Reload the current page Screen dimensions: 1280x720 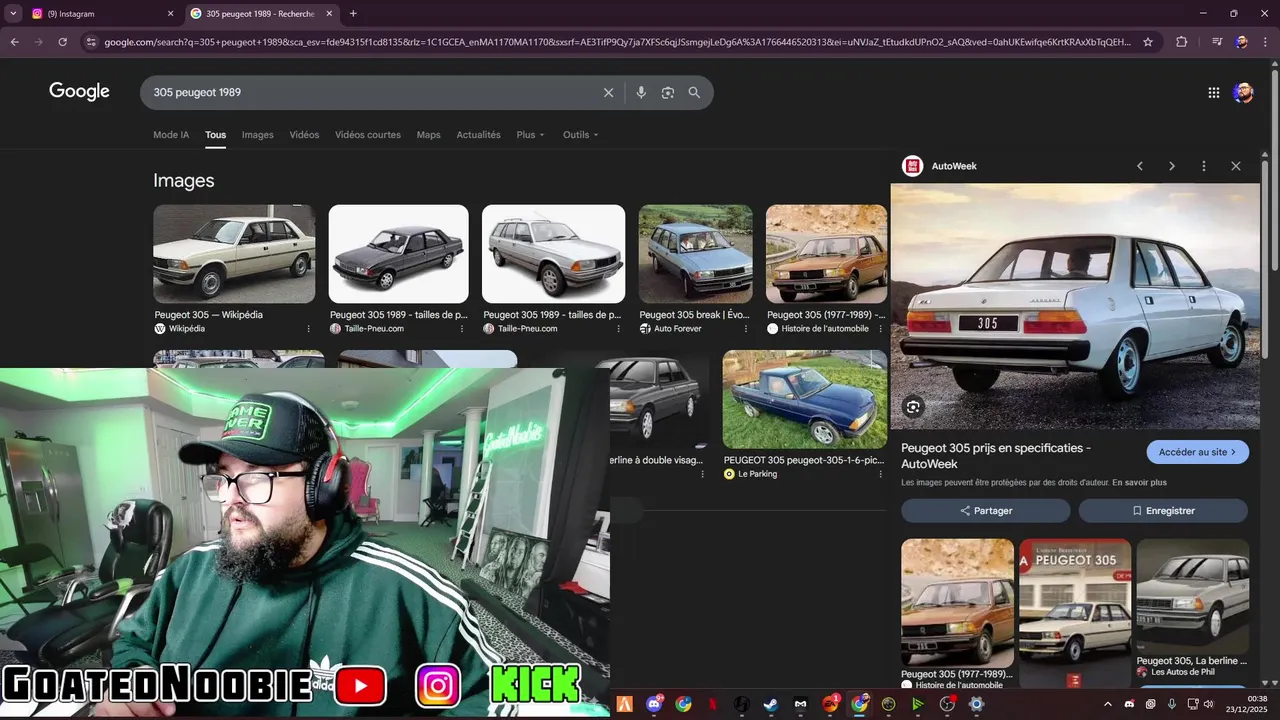click(x=62, y=42)
